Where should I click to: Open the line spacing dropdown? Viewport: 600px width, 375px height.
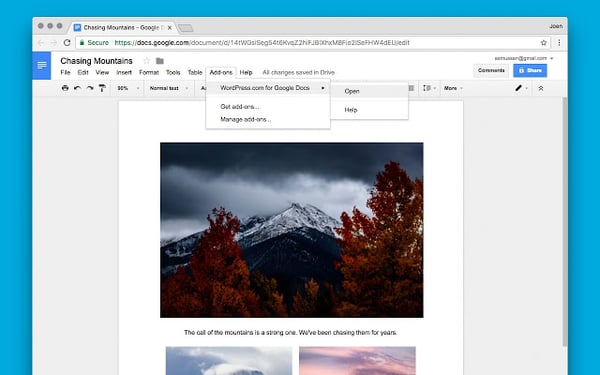pyautogui.click(x=429, y=88)
